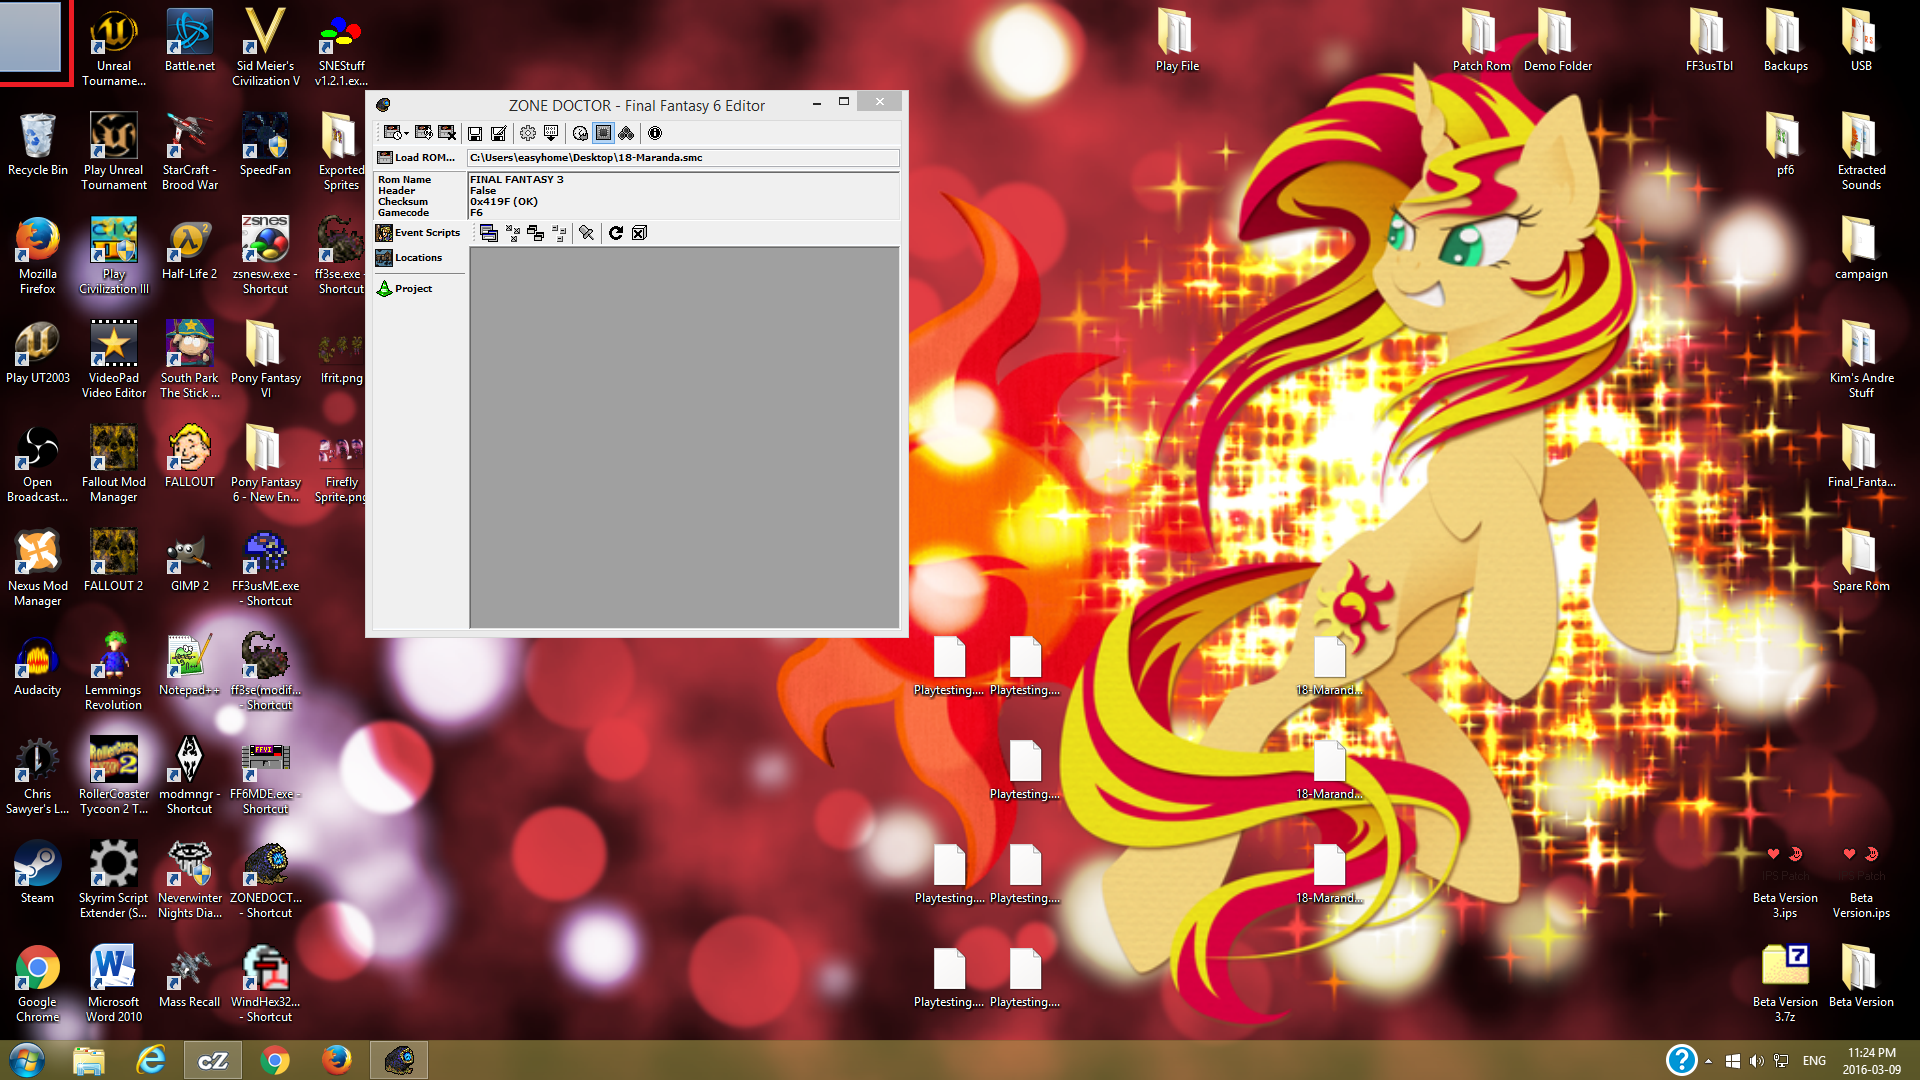Select the ZONEDOCT... shortcut on desktop
1920x1080 pixels.
click(266, 882)
